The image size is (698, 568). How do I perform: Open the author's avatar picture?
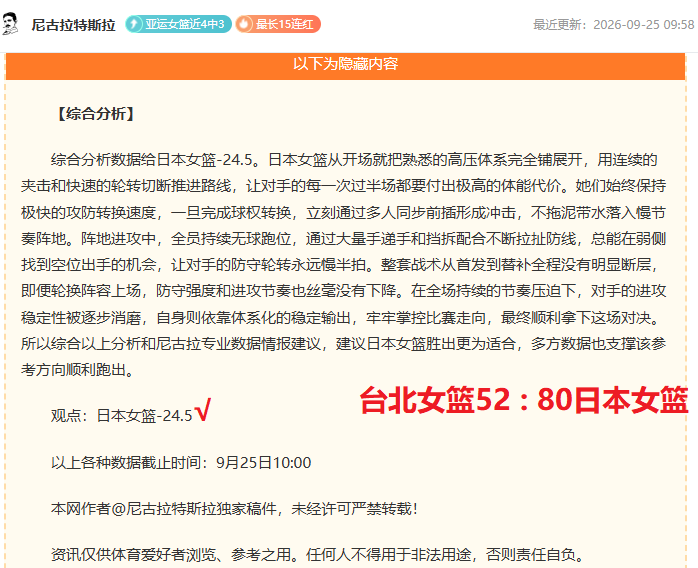point(10,24)
